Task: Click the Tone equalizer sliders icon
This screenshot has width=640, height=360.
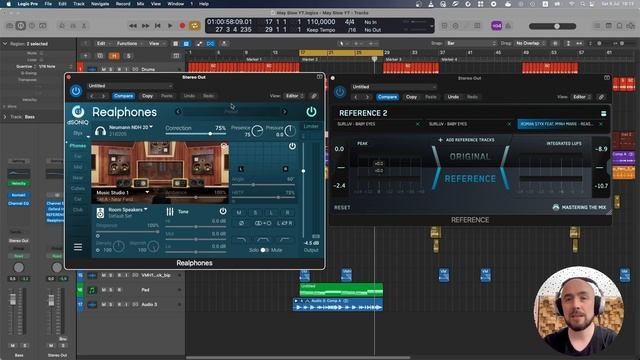Action: 170,211
